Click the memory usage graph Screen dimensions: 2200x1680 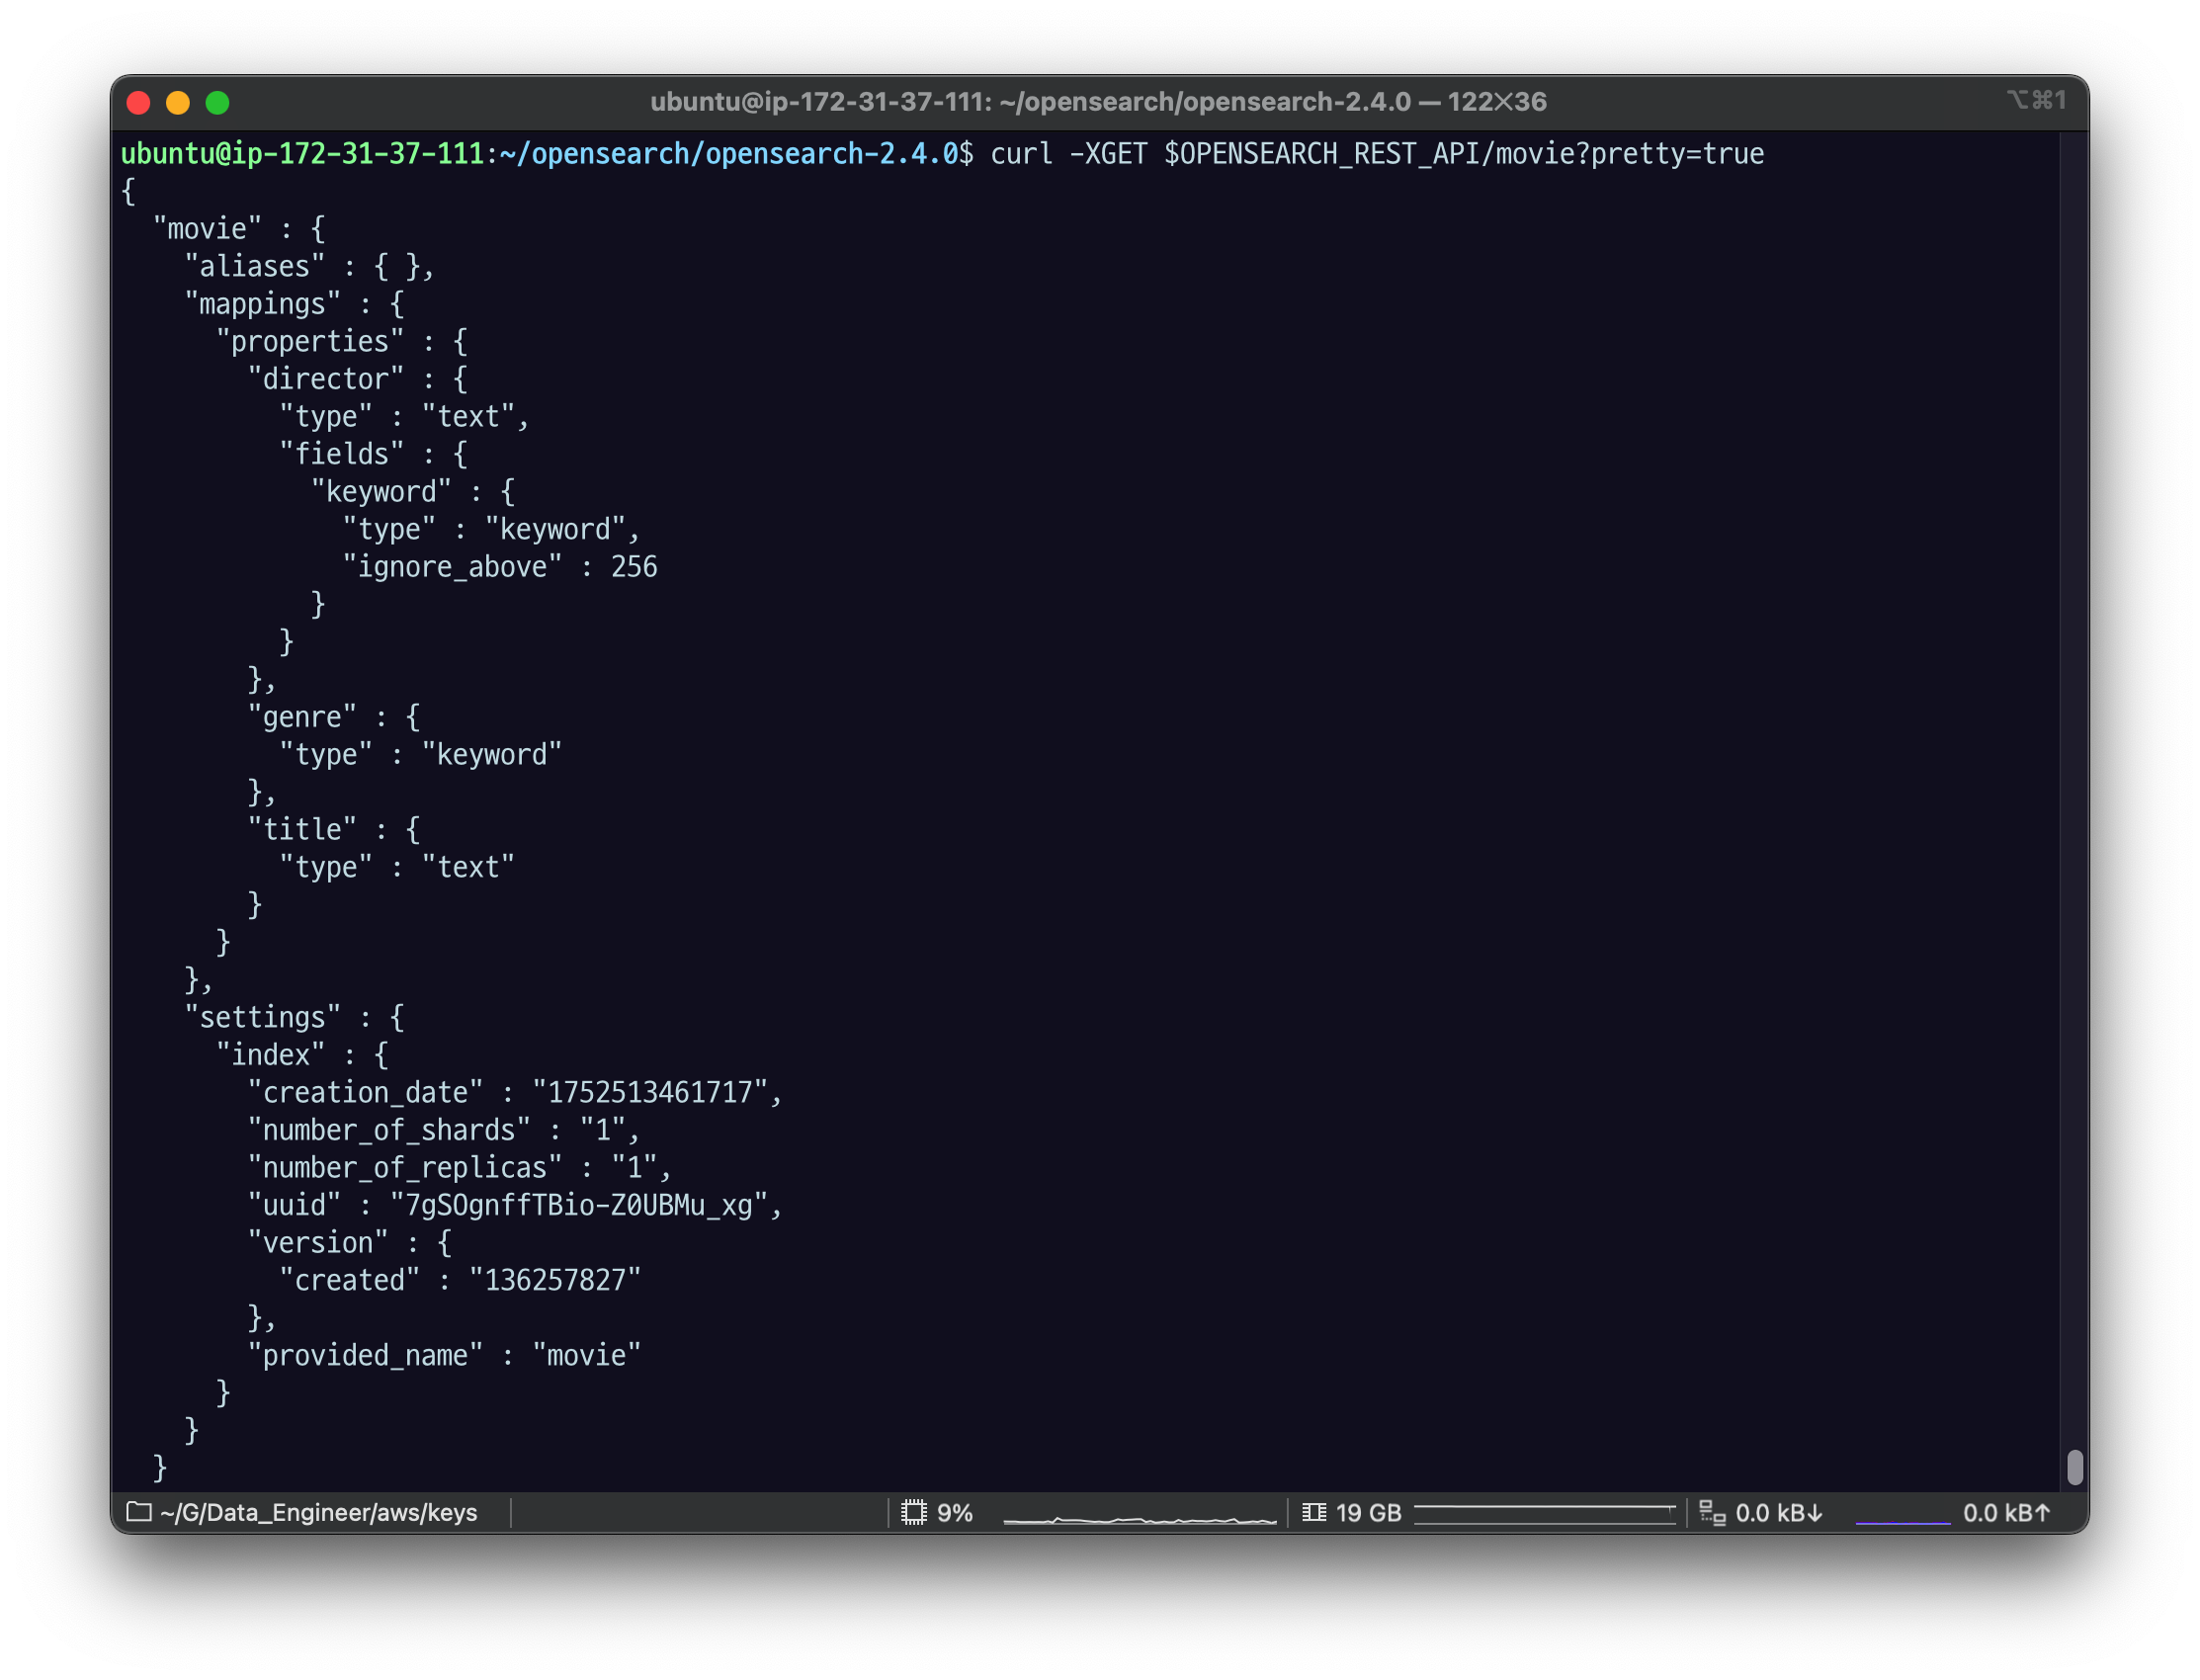[1544, 1514]
